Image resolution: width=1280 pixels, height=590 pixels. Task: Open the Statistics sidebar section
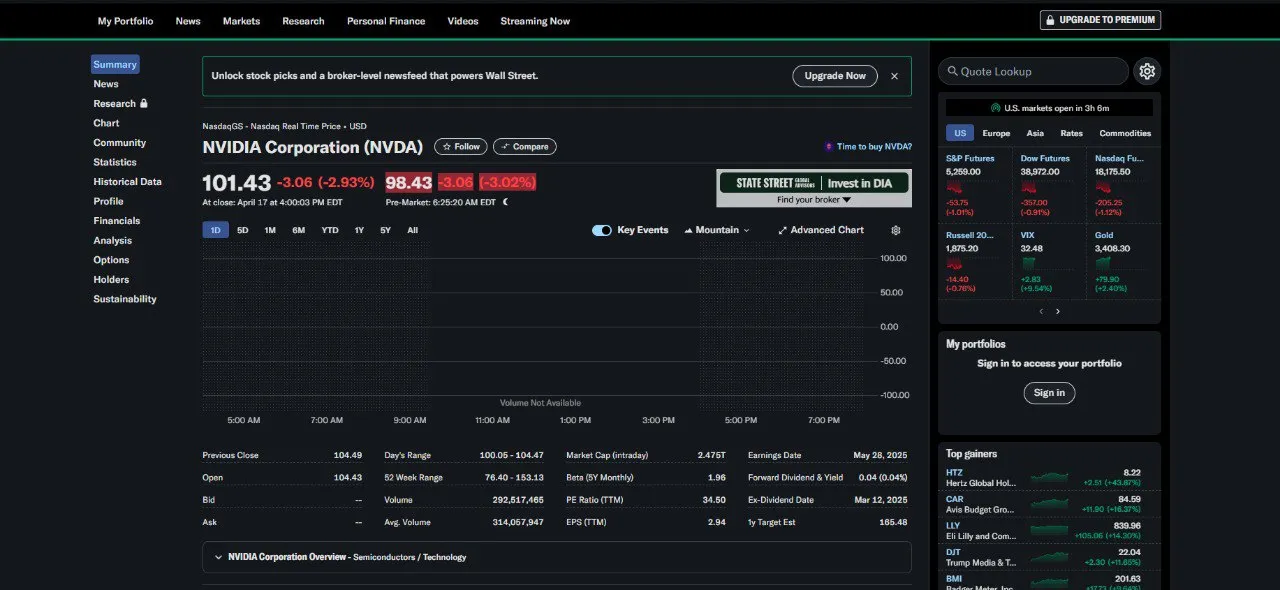coord(115,162)
